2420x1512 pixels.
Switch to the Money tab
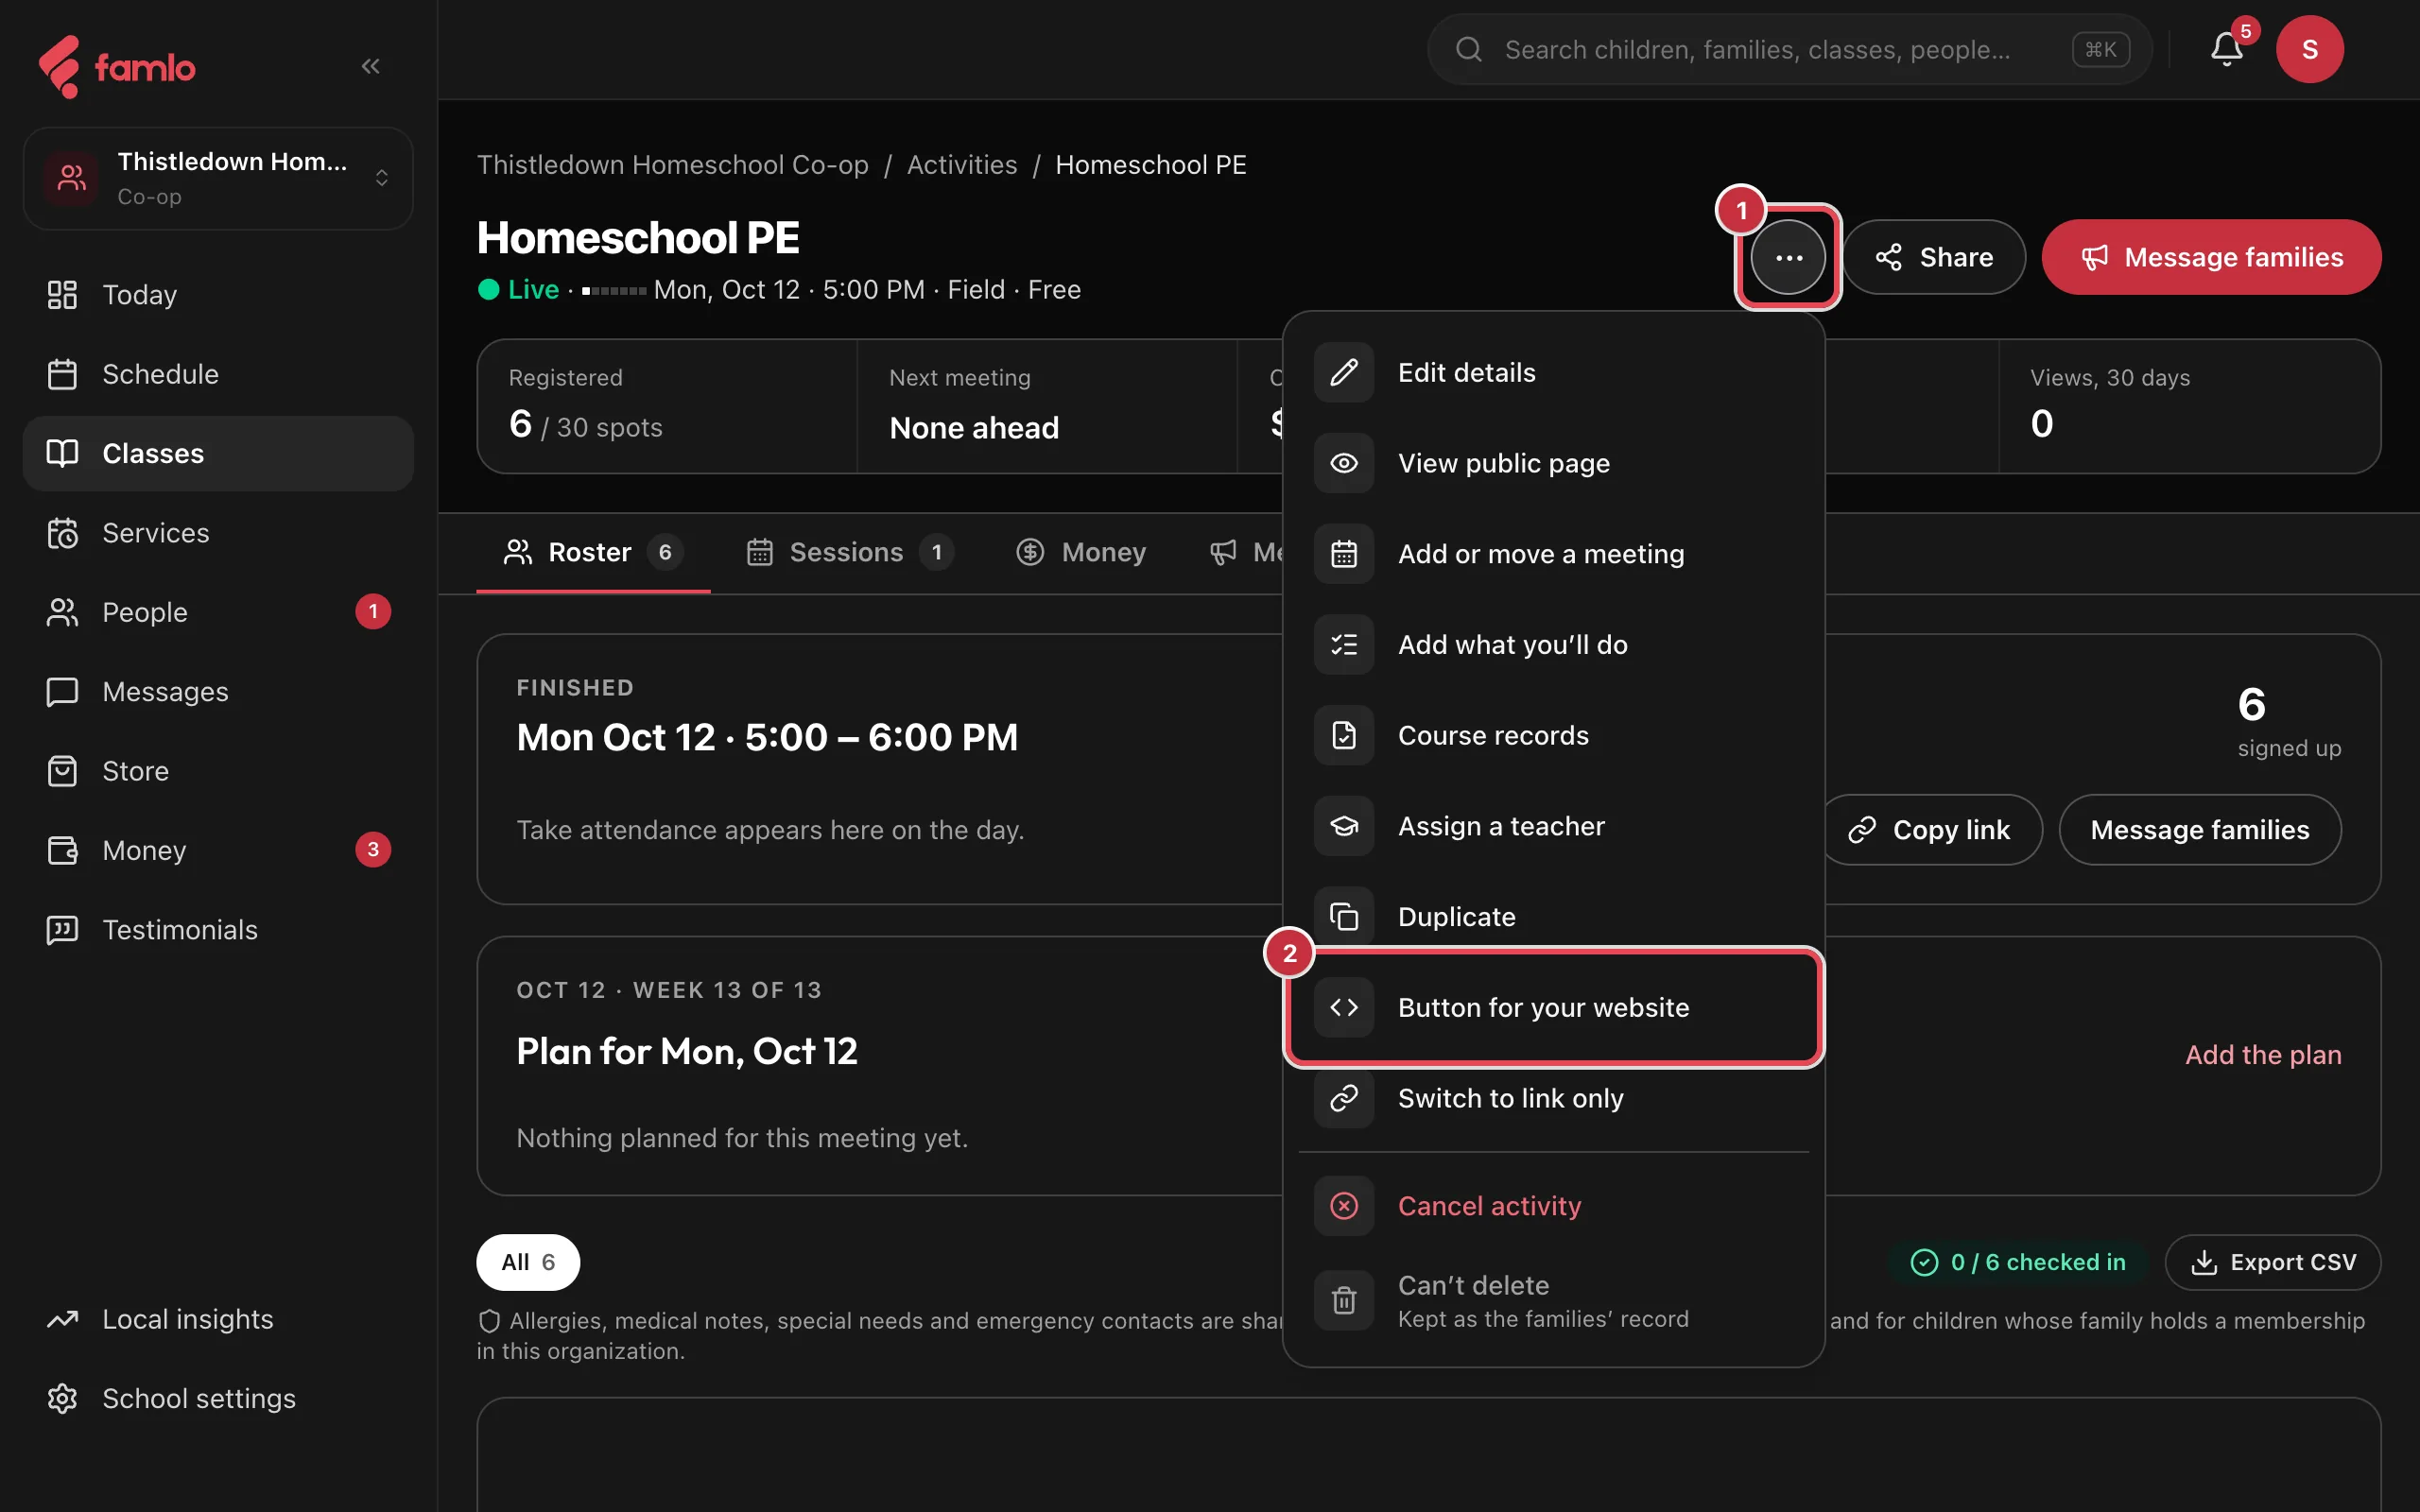point(1081,552)
